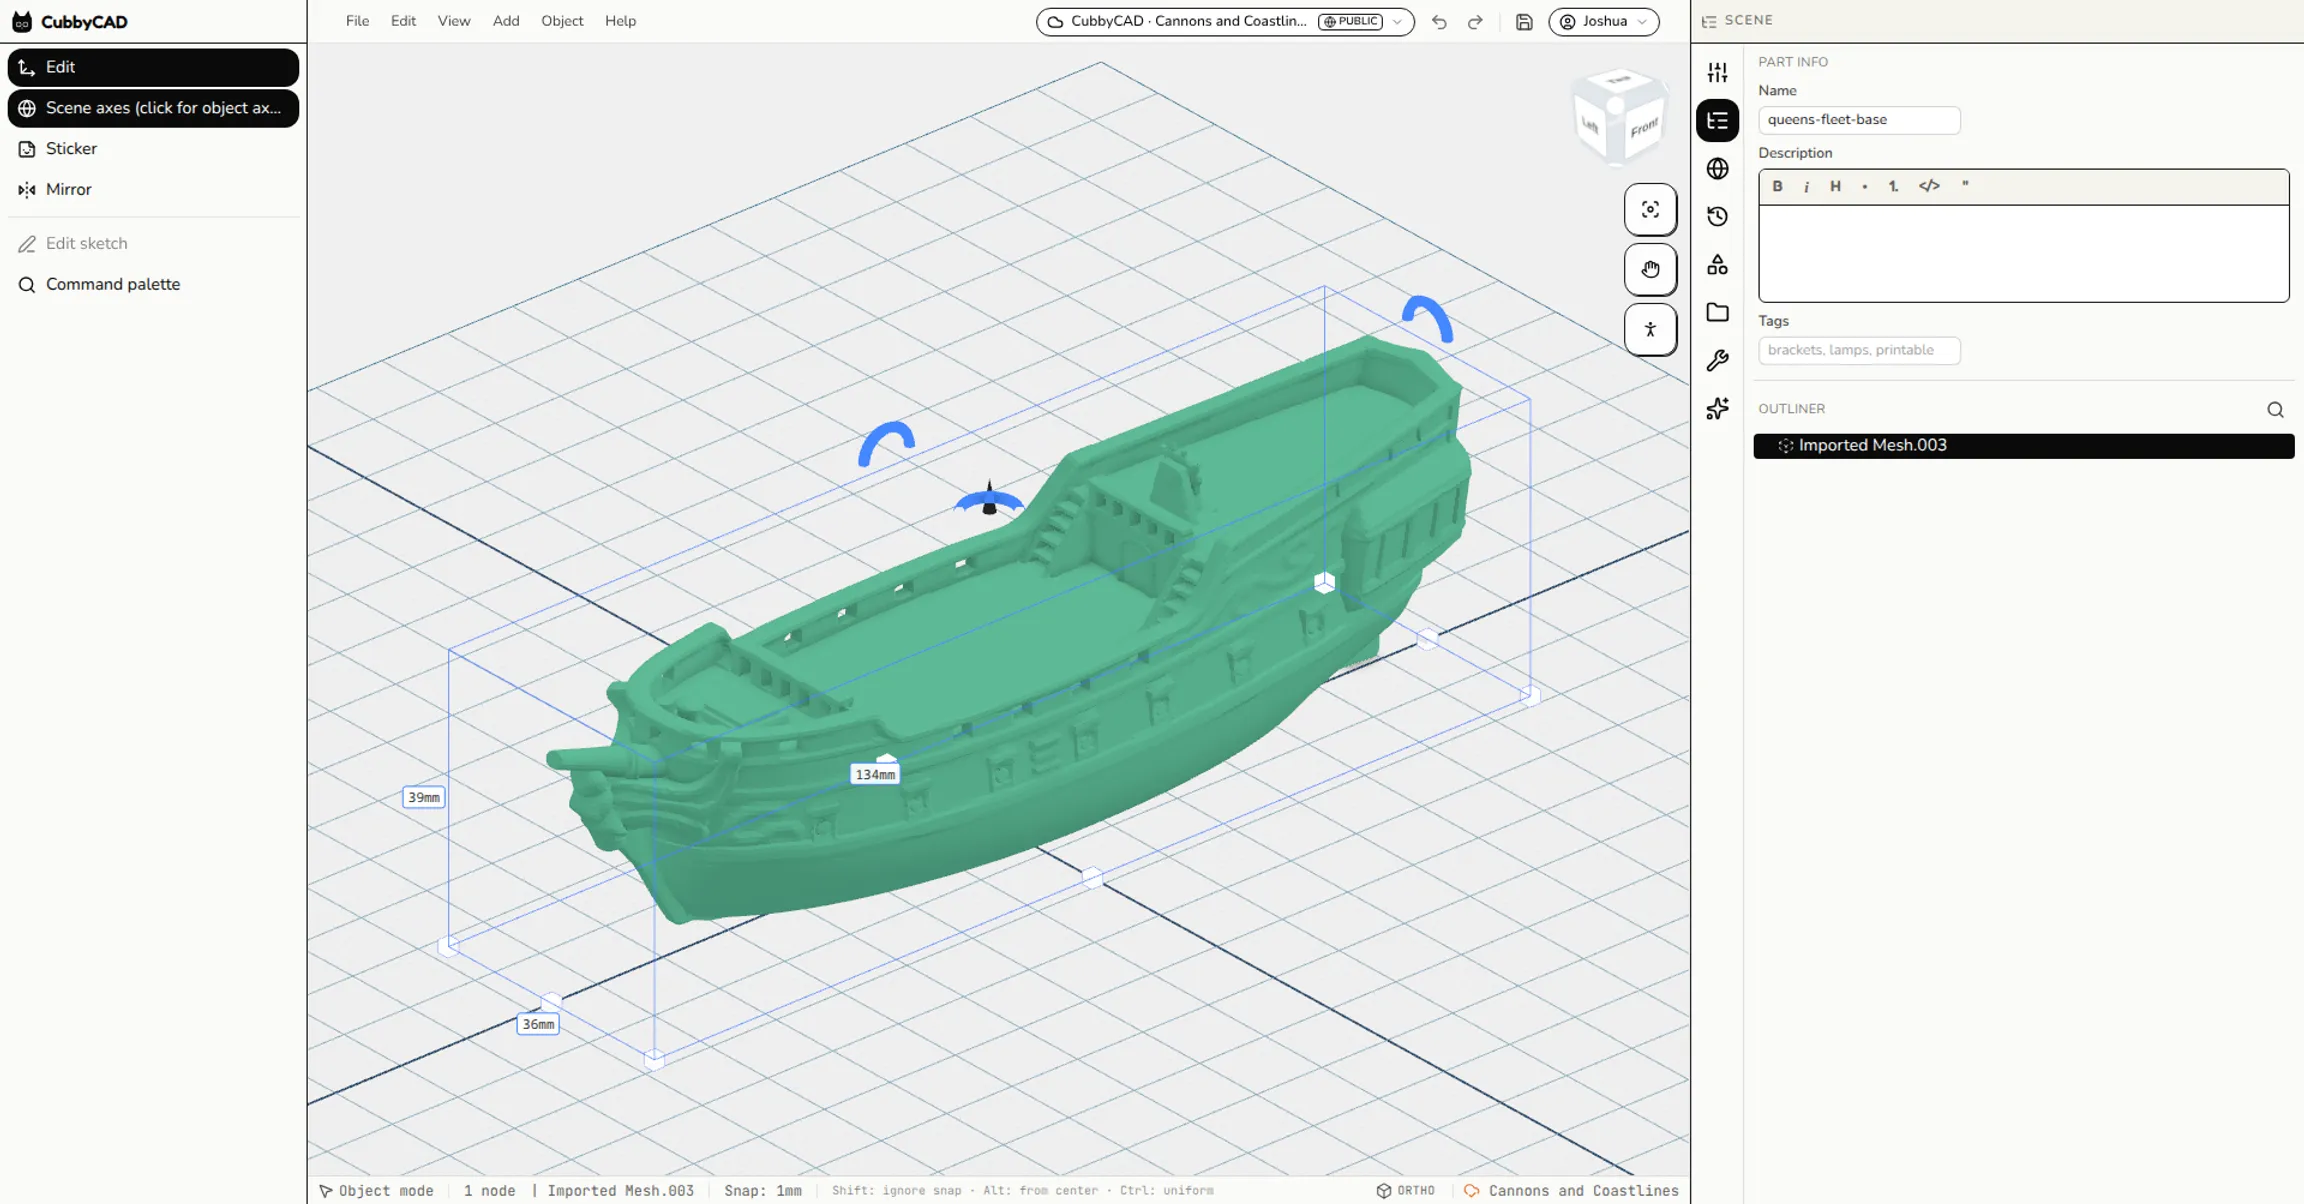Open the View menu
The width and height of the screenshot is (2304, 1204).
(454, 21)
